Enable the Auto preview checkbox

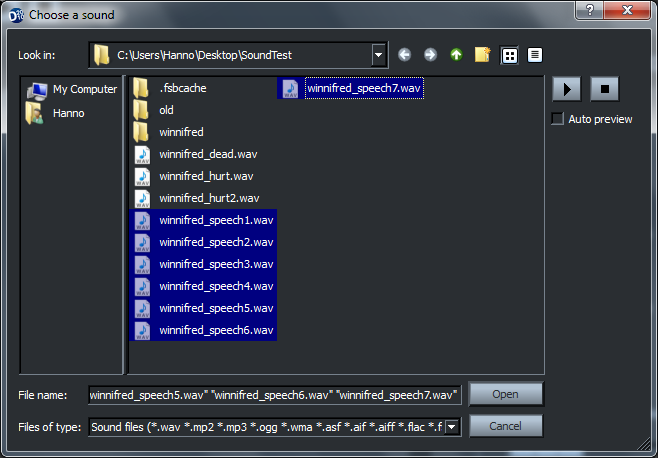click(558, 119)
